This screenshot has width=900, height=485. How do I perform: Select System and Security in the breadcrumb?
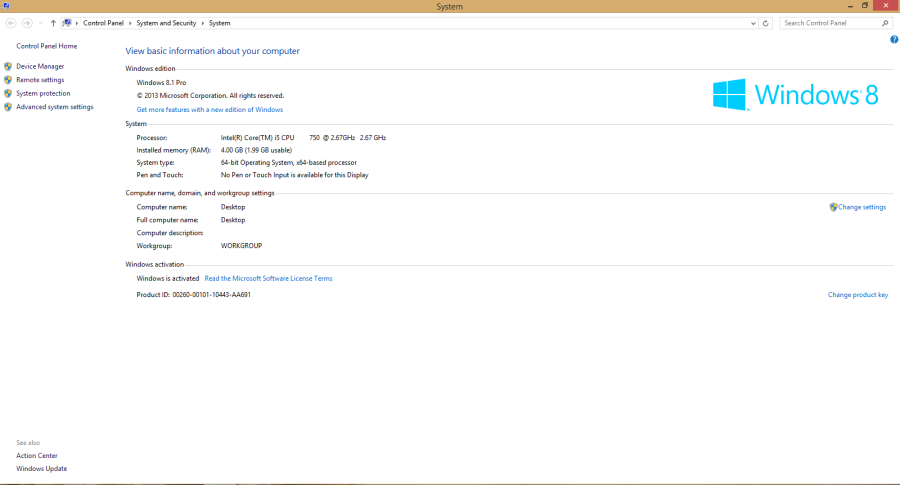click(x=166, y=22)
